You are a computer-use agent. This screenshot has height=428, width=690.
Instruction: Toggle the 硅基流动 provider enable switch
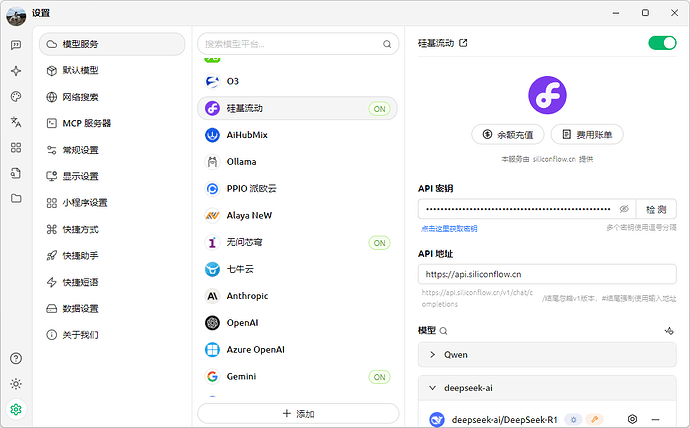(662, 43)
